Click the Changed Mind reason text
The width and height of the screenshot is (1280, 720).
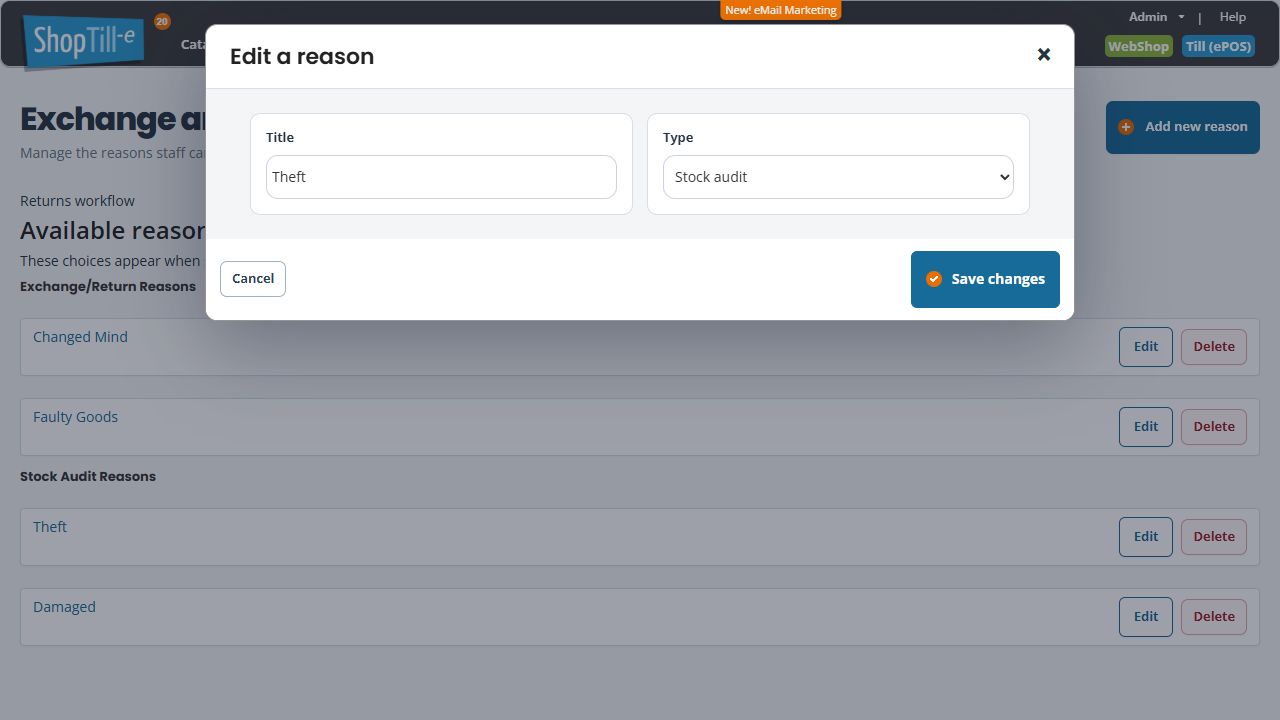pyautogui.click(x=80, y=337)
